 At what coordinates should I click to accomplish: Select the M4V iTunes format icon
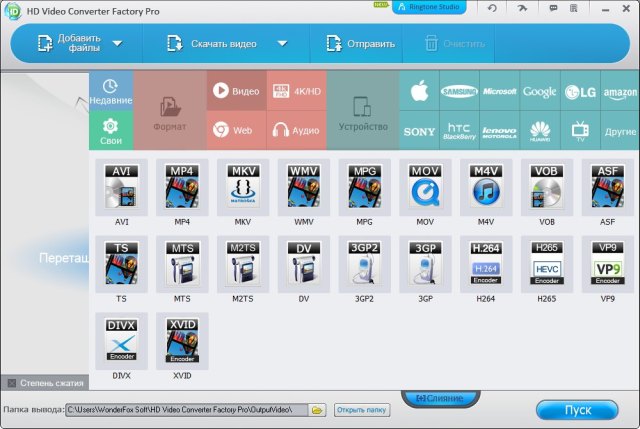point(487,187)
